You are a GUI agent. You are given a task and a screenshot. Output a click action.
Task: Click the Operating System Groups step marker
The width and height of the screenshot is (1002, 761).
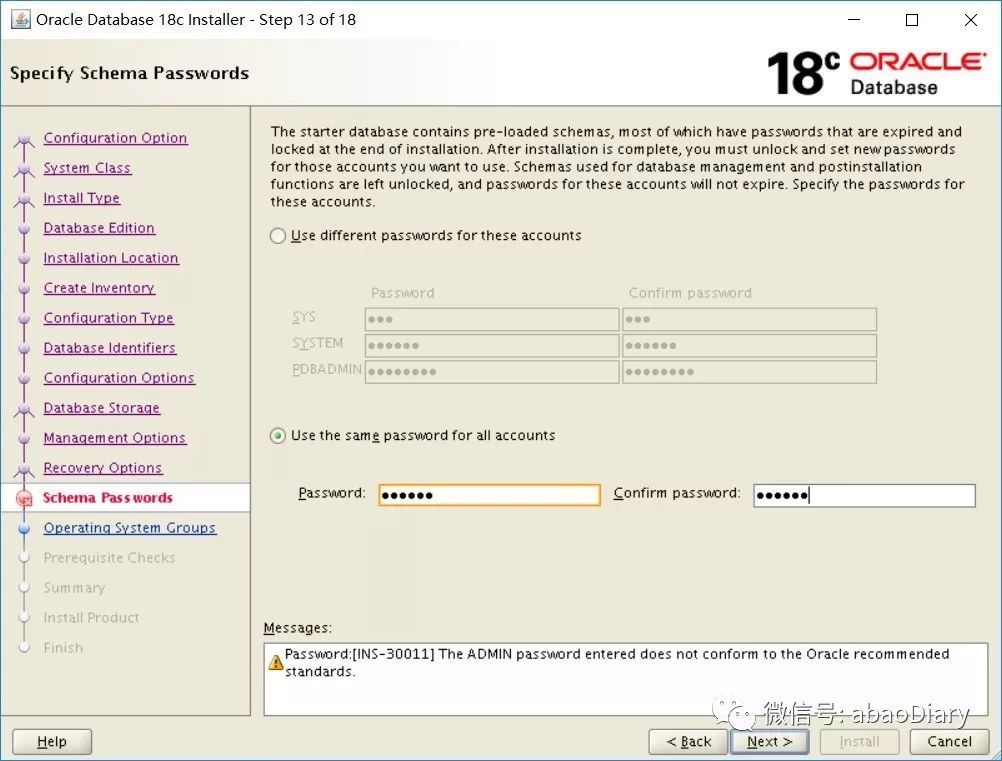(x=24, y=528)
